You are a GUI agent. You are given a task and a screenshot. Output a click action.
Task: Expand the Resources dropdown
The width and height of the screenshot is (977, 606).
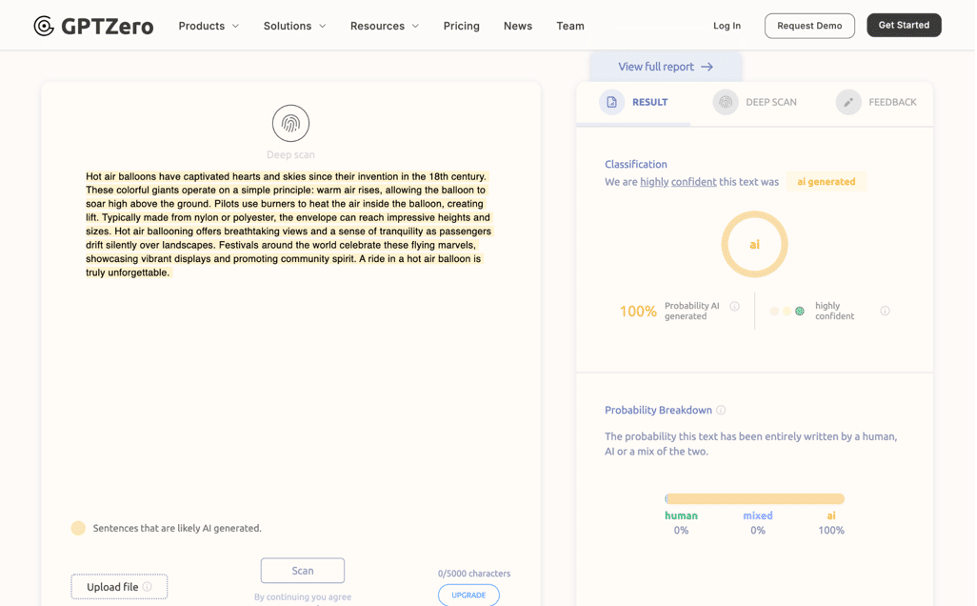pos(384,26)
